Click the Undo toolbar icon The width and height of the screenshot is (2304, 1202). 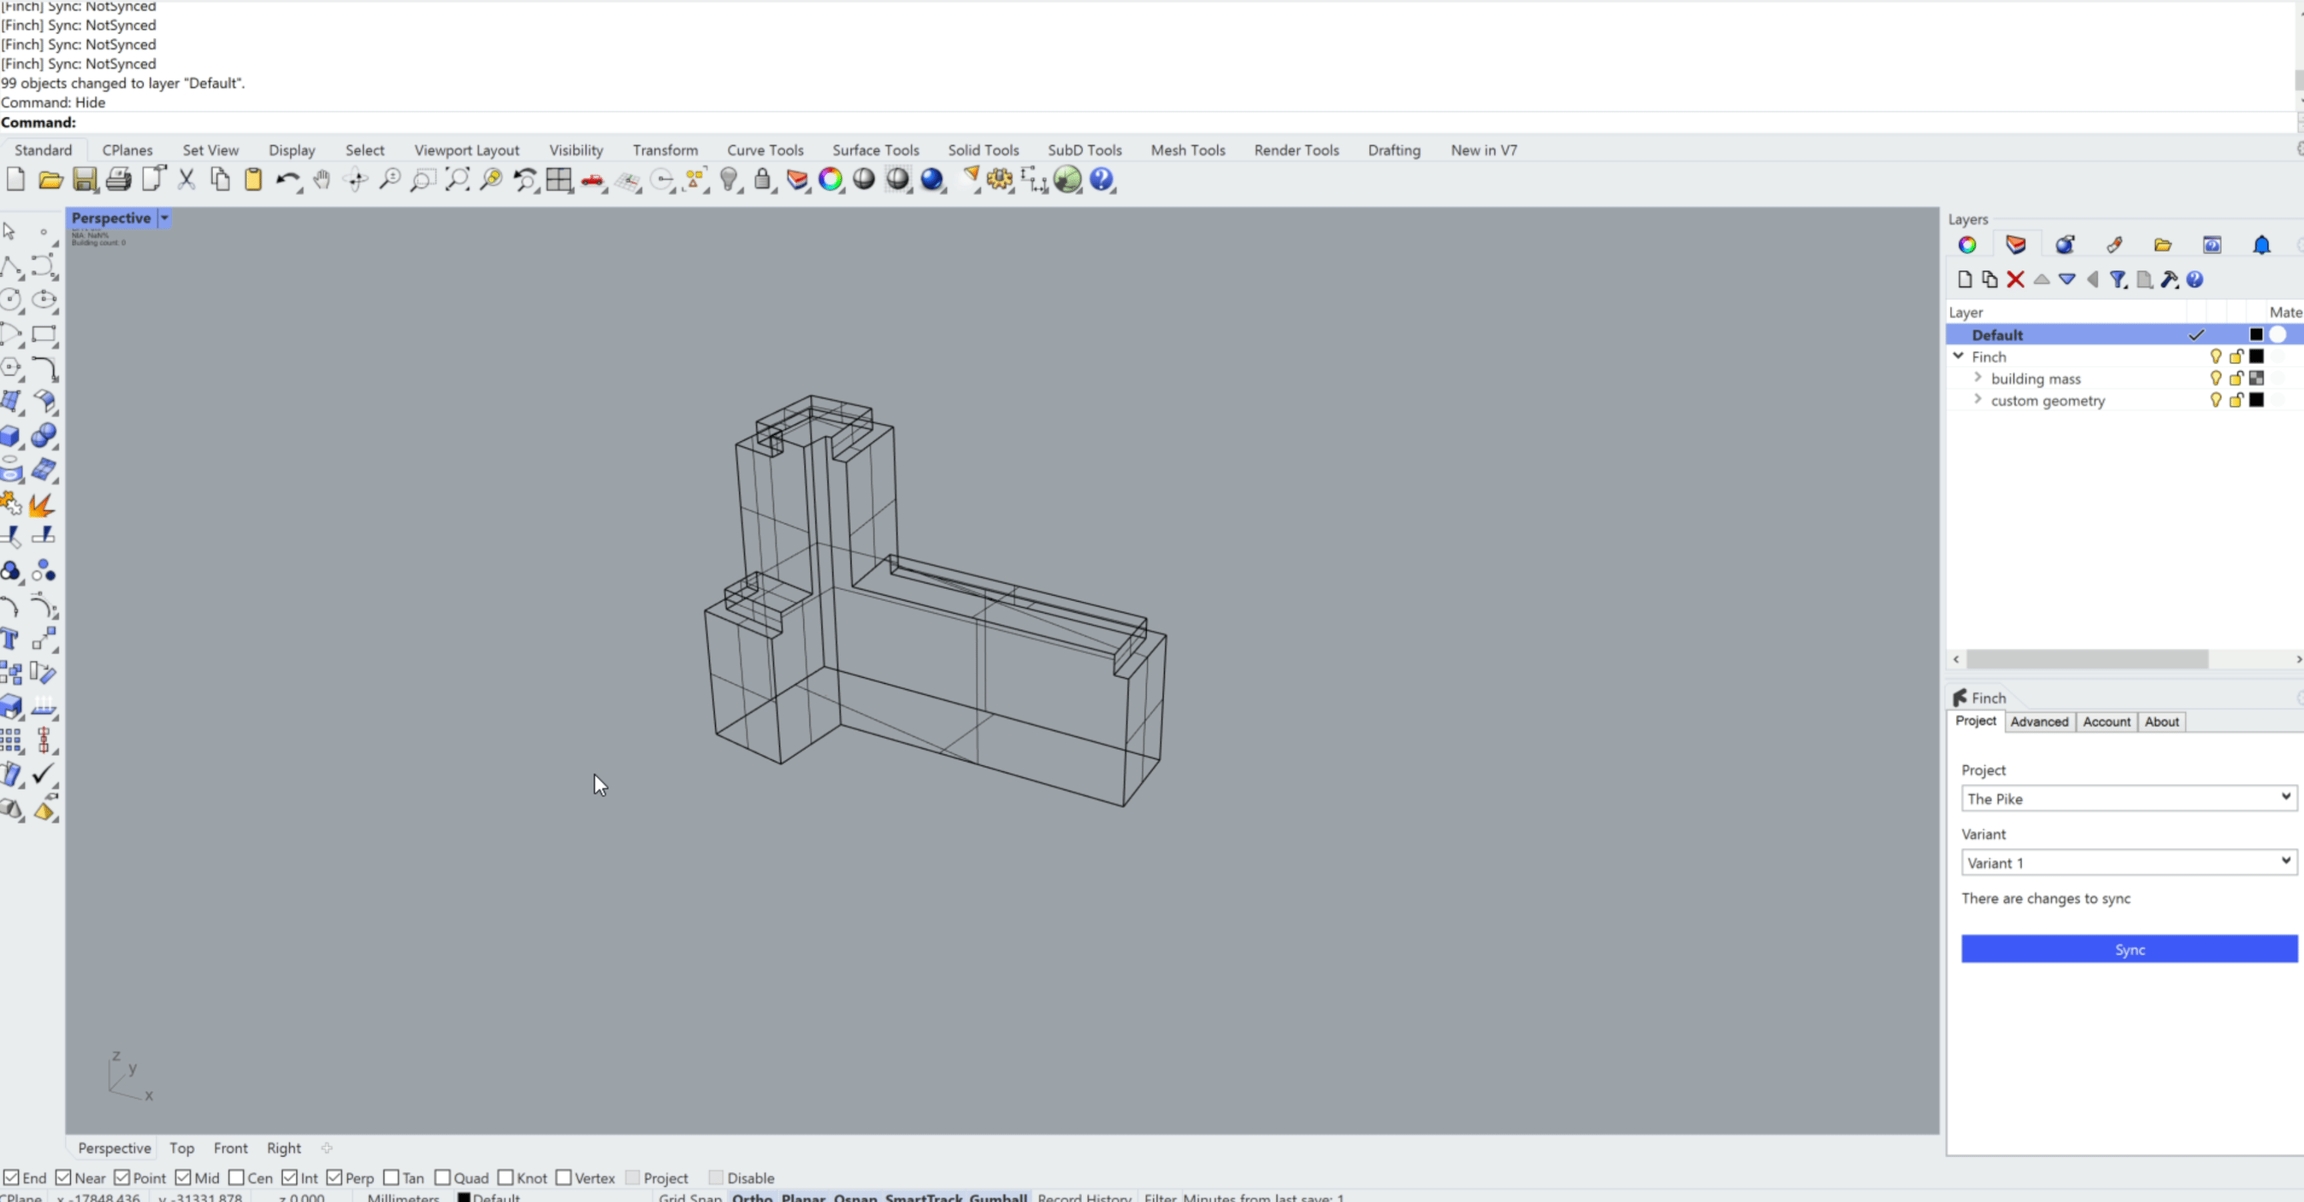coord(287,180)
